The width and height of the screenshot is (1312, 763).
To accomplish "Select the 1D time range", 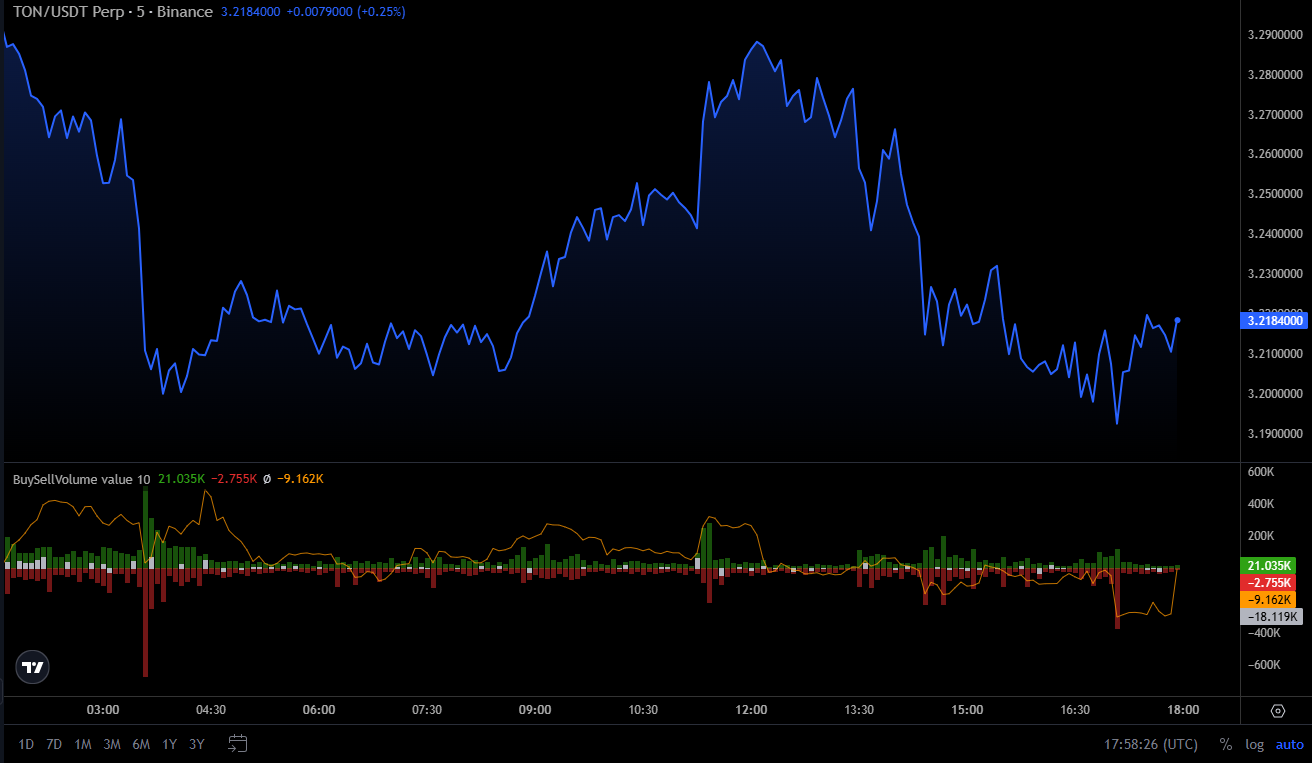I will pos(26,744).
